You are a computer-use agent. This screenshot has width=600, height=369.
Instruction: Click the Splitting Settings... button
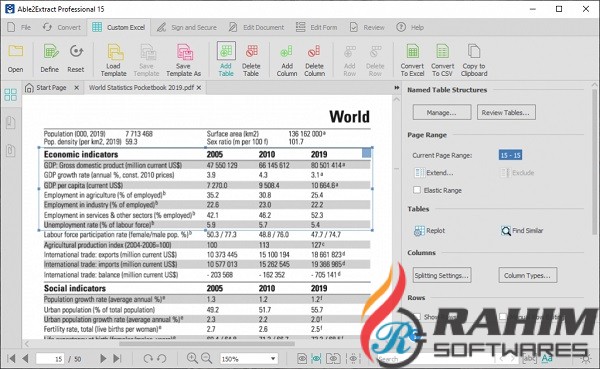442,275
